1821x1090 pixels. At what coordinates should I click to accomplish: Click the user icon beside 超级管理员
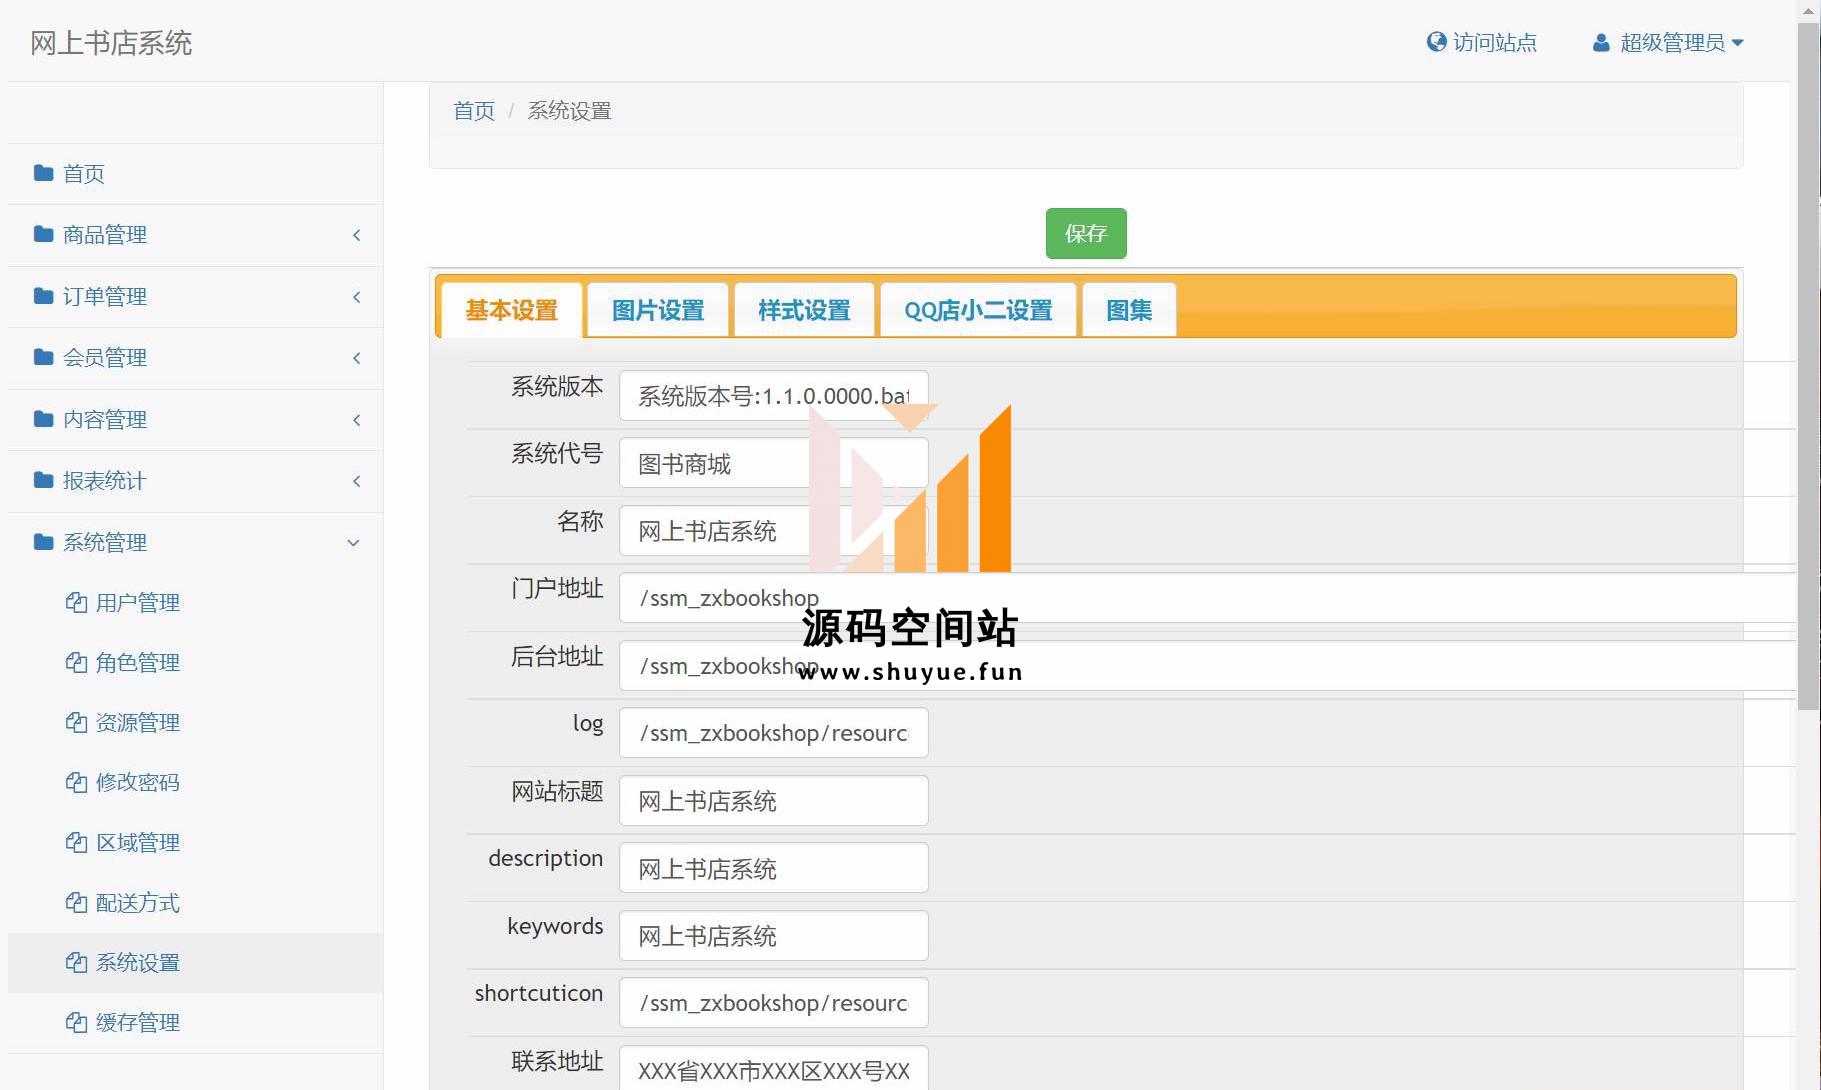click(x=1601, y=43)
